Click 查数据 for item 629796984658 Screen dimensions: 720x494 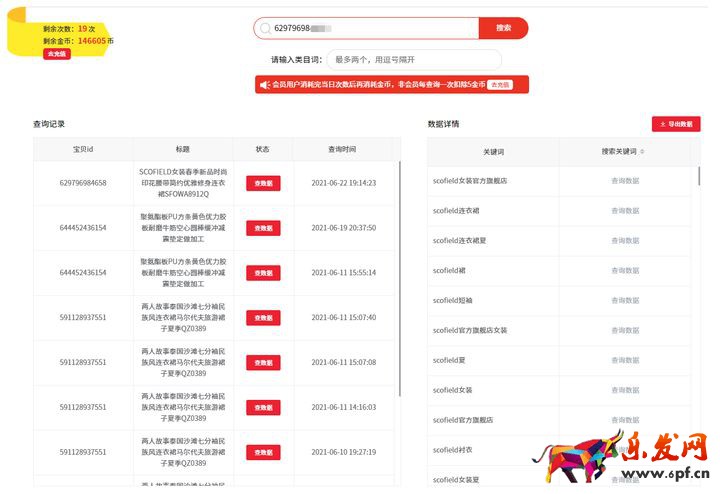[263, 183]
